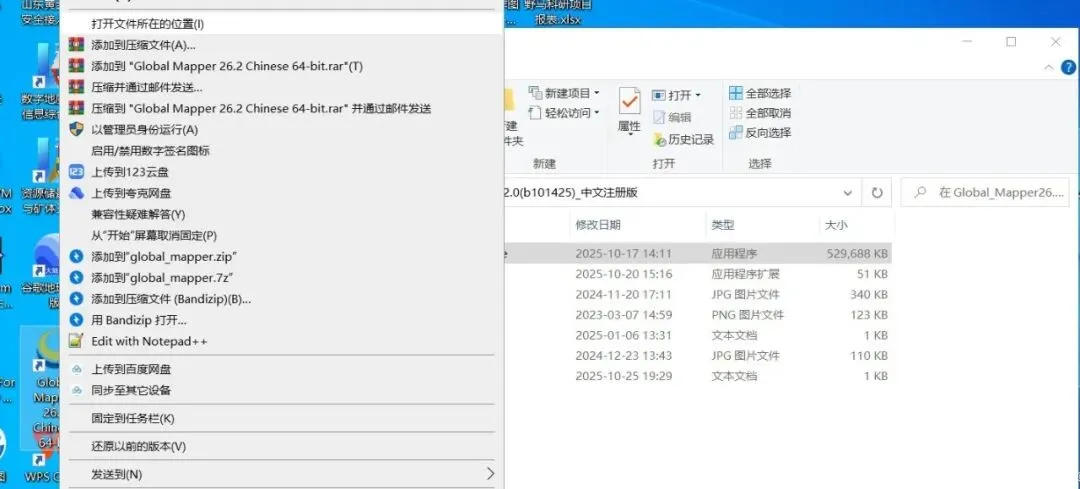This screenshot has width=1080, height=489.
Task: Open 历史记录 in the ribbon
Action: click(683, 140)
